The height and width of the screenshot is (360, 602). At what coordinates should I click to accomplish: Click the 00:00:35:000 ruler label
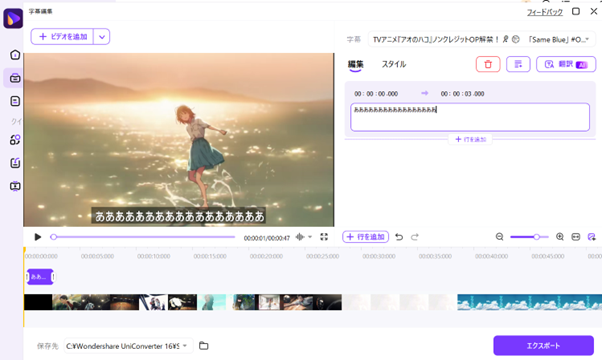(x=435, y=256)
